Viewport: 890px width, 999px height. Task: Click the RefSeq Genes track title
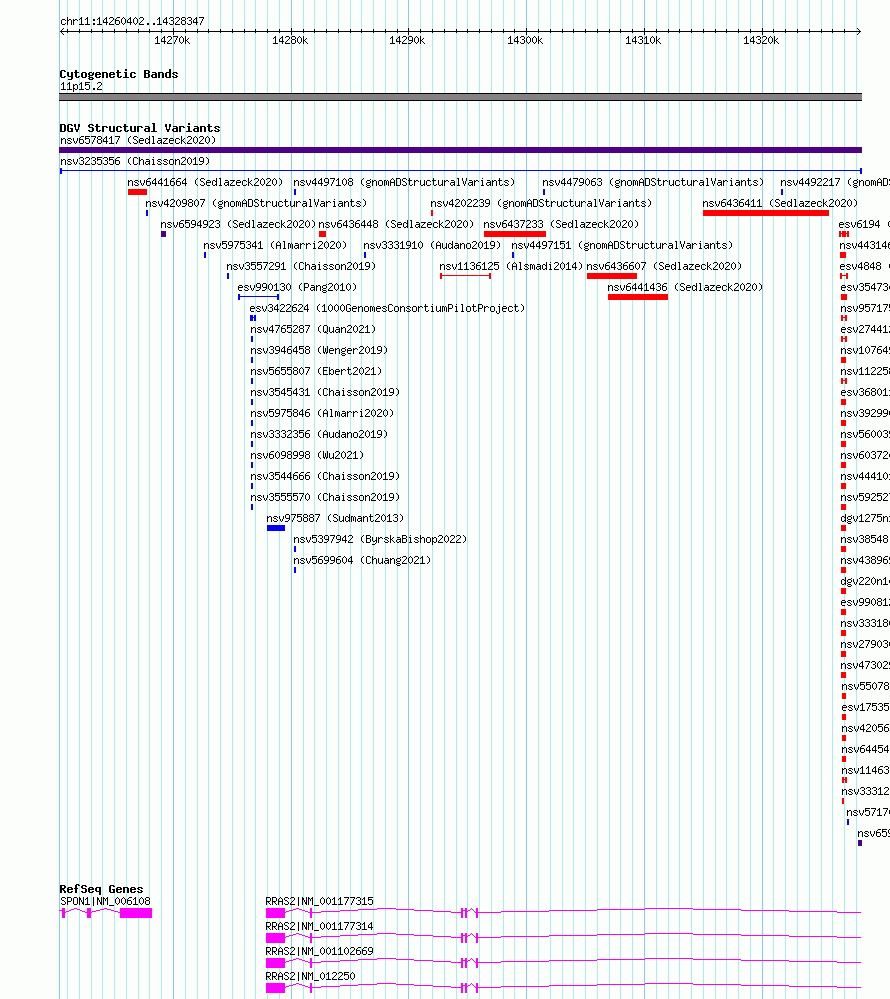click(x=101, y=889)
